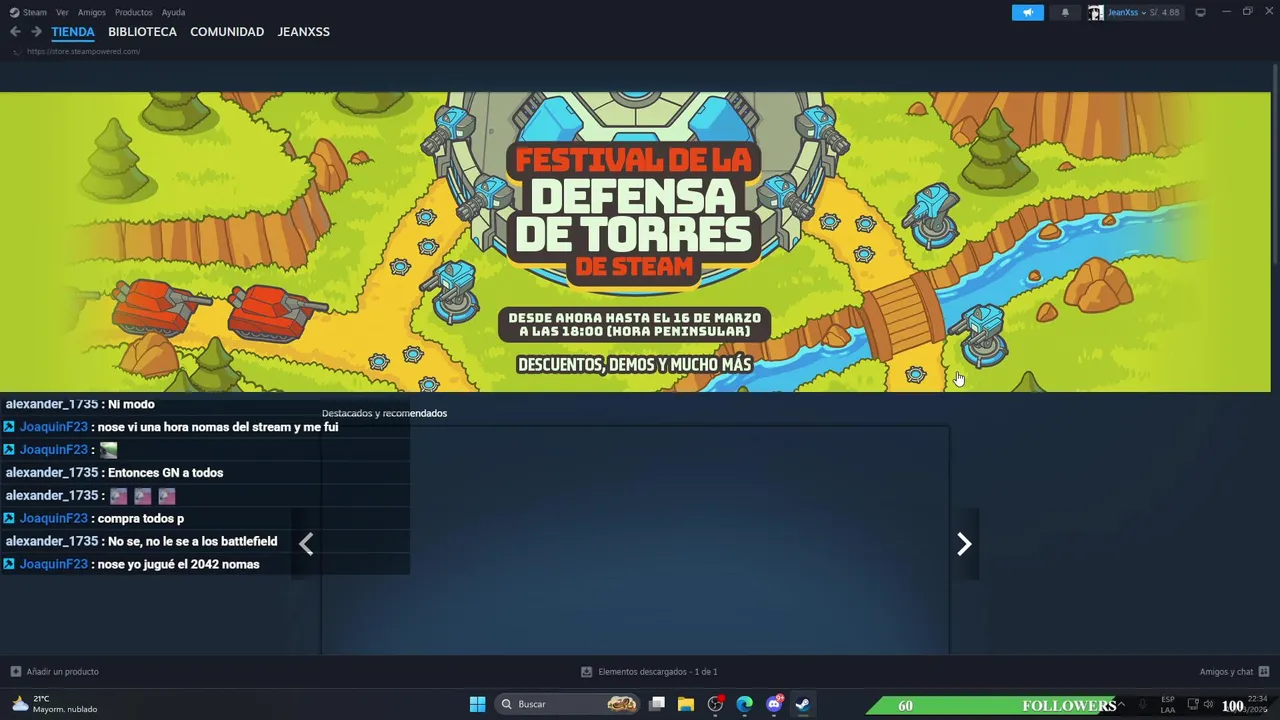Open the Festival de la Defensa de Torres banner
The image size is (1280, 720).
635,242
